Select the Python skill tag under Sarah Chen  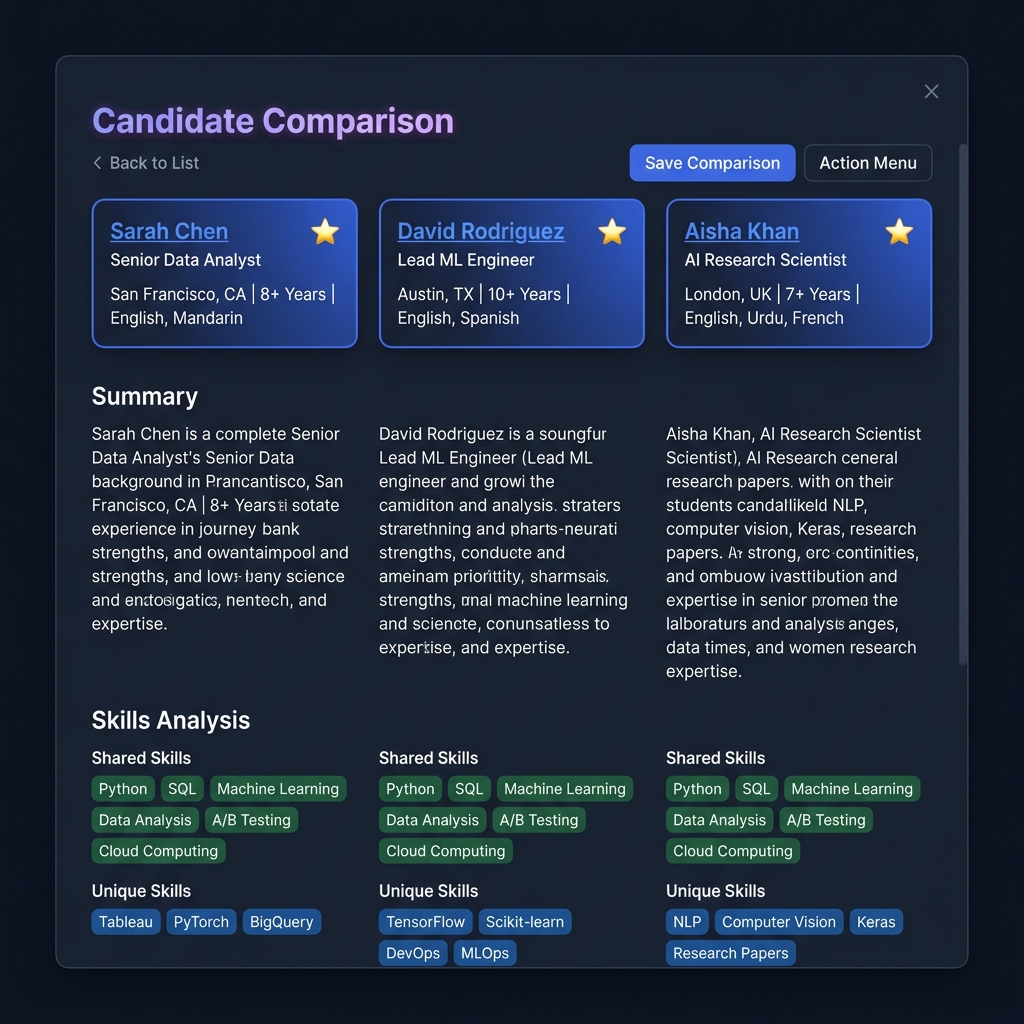[122, 789]
